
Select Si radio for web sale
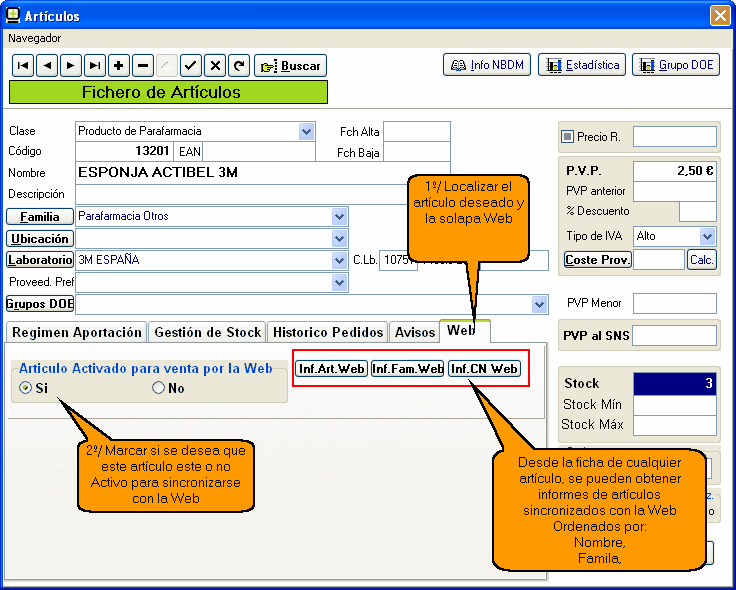[x=26, y=388]
